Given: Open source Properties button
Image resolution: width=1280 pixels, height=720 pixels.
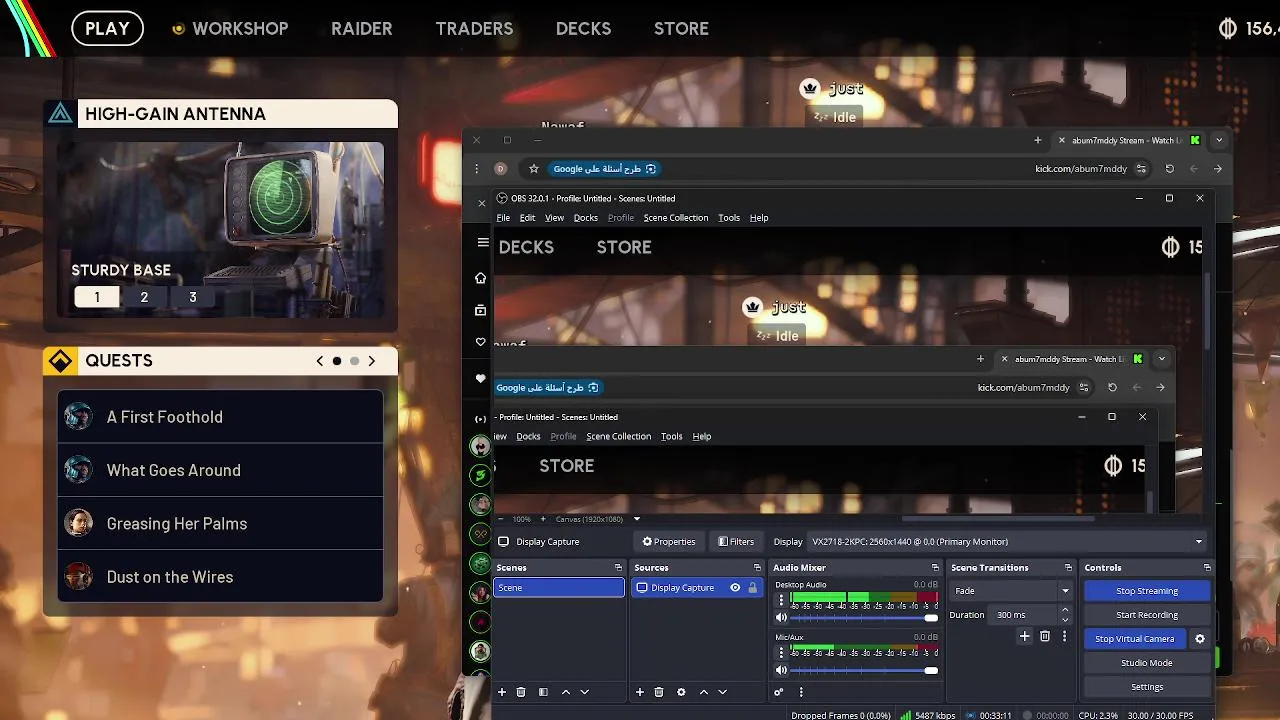Looking at the screenshot, I should (x=669, y=542).
